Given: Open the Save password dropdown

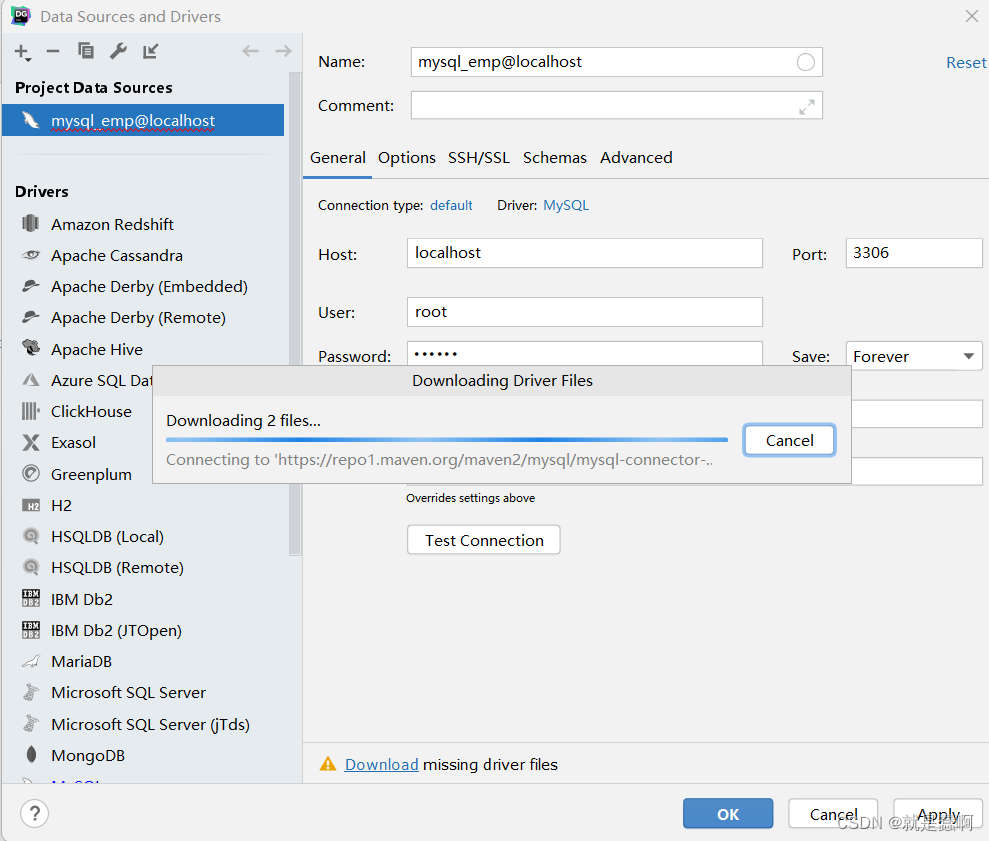Looking at the screenshot, I should tap(914, 356).
